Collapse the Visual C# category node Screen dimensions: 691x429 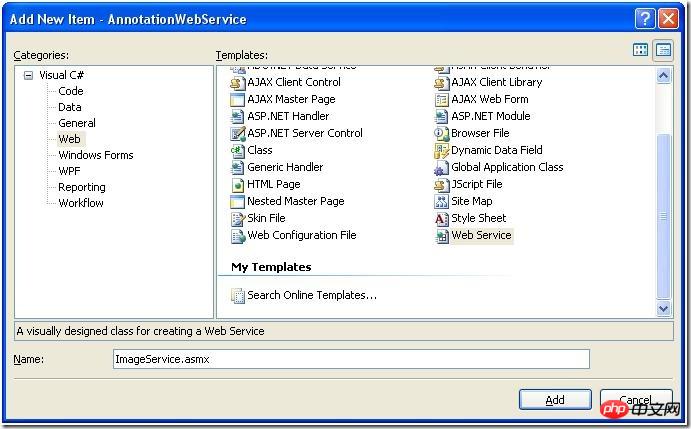coord(28,75)
